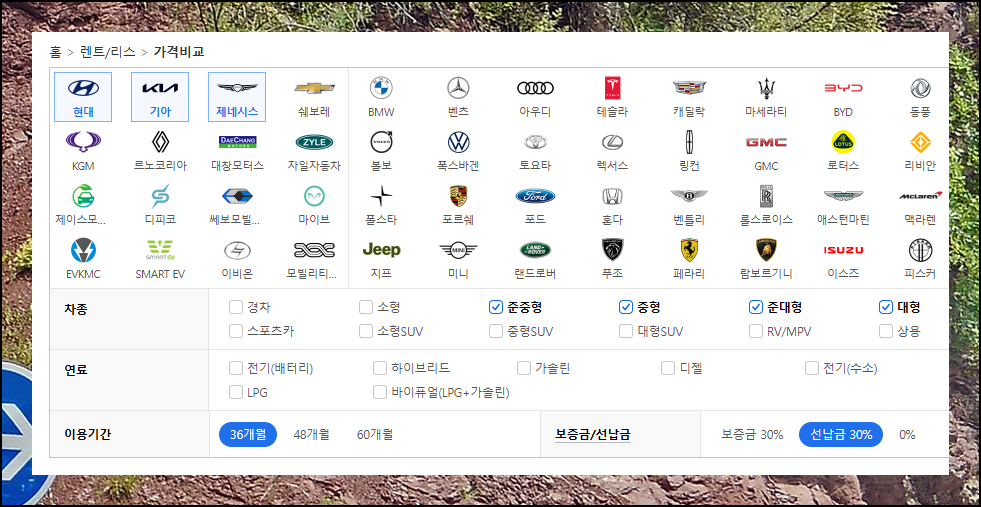Viewport: 981px width, 507px height.
Task: Enable the 소형SUV checkbox
Action: 365,331
